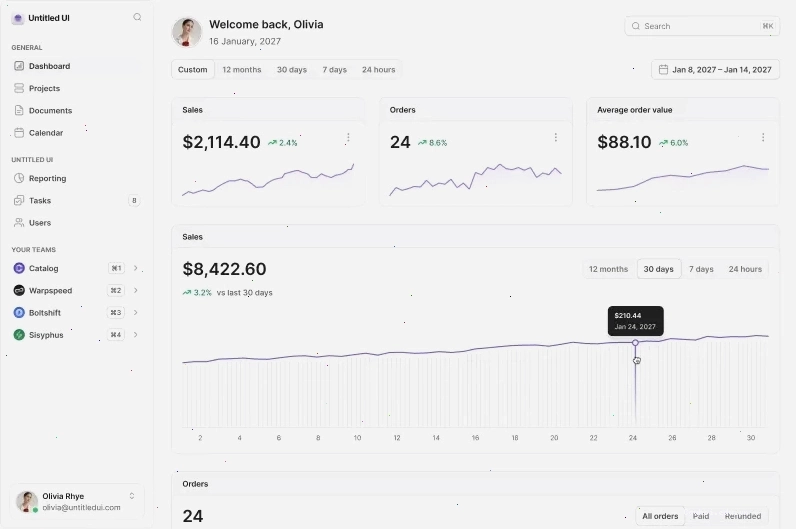Open the Reporting section
The image size is (796, 529).
76,178
